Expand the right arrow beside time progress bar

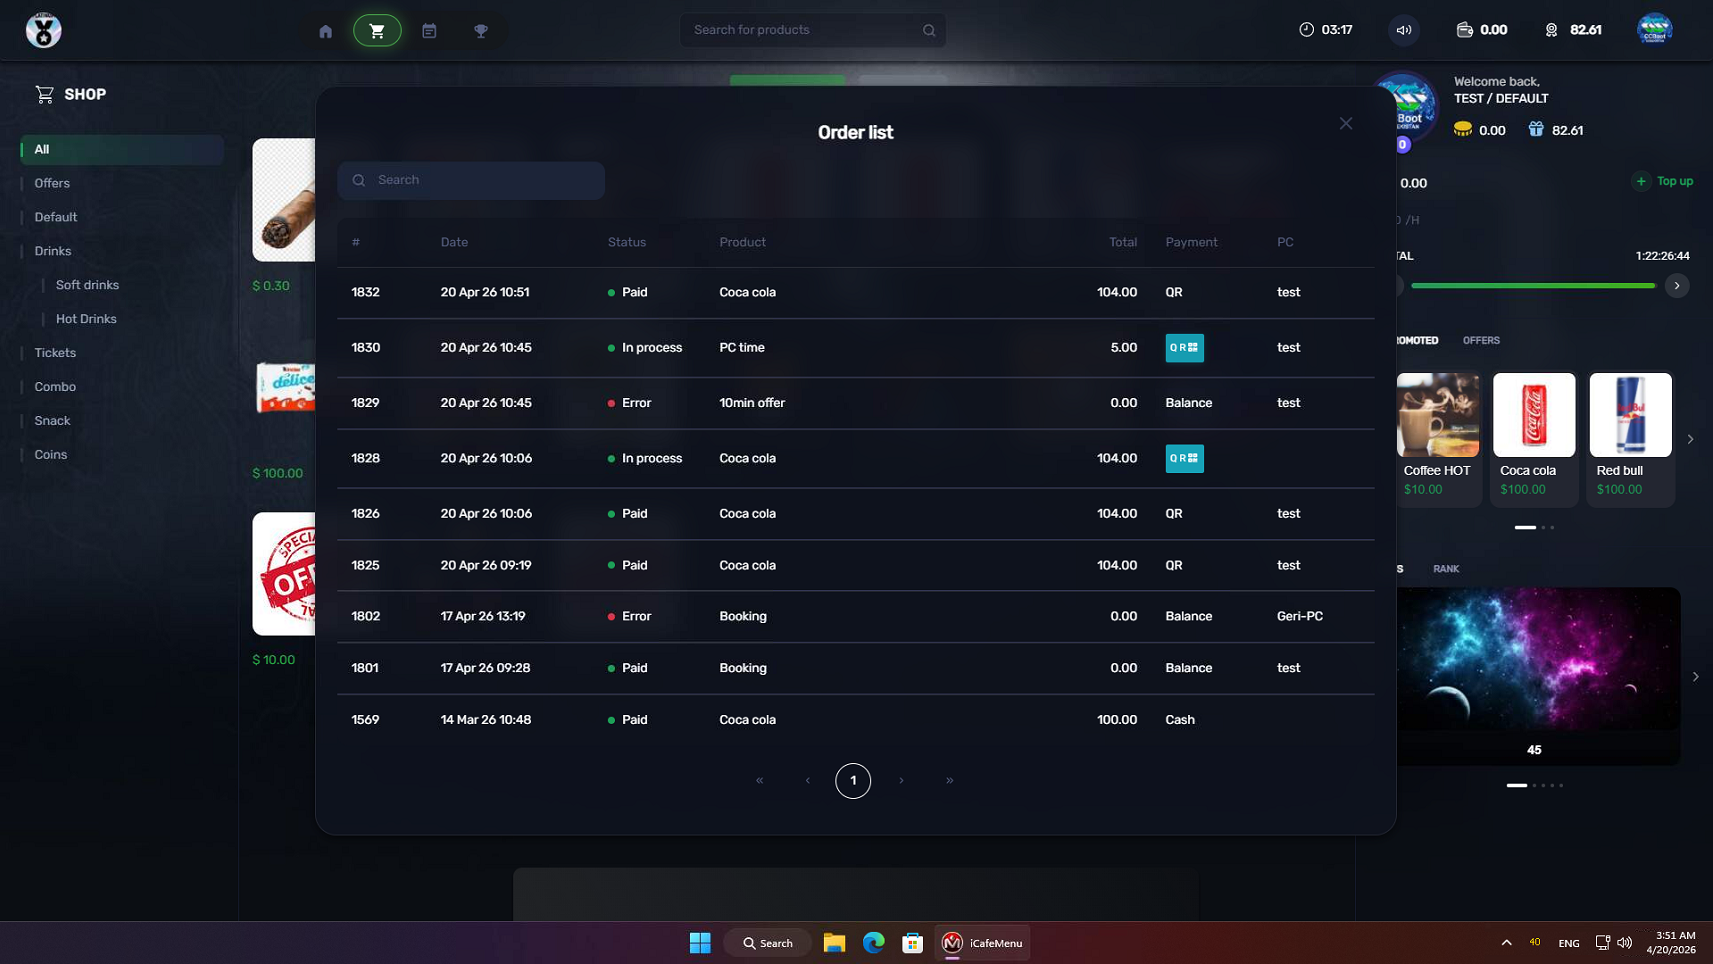[1677, 286]
